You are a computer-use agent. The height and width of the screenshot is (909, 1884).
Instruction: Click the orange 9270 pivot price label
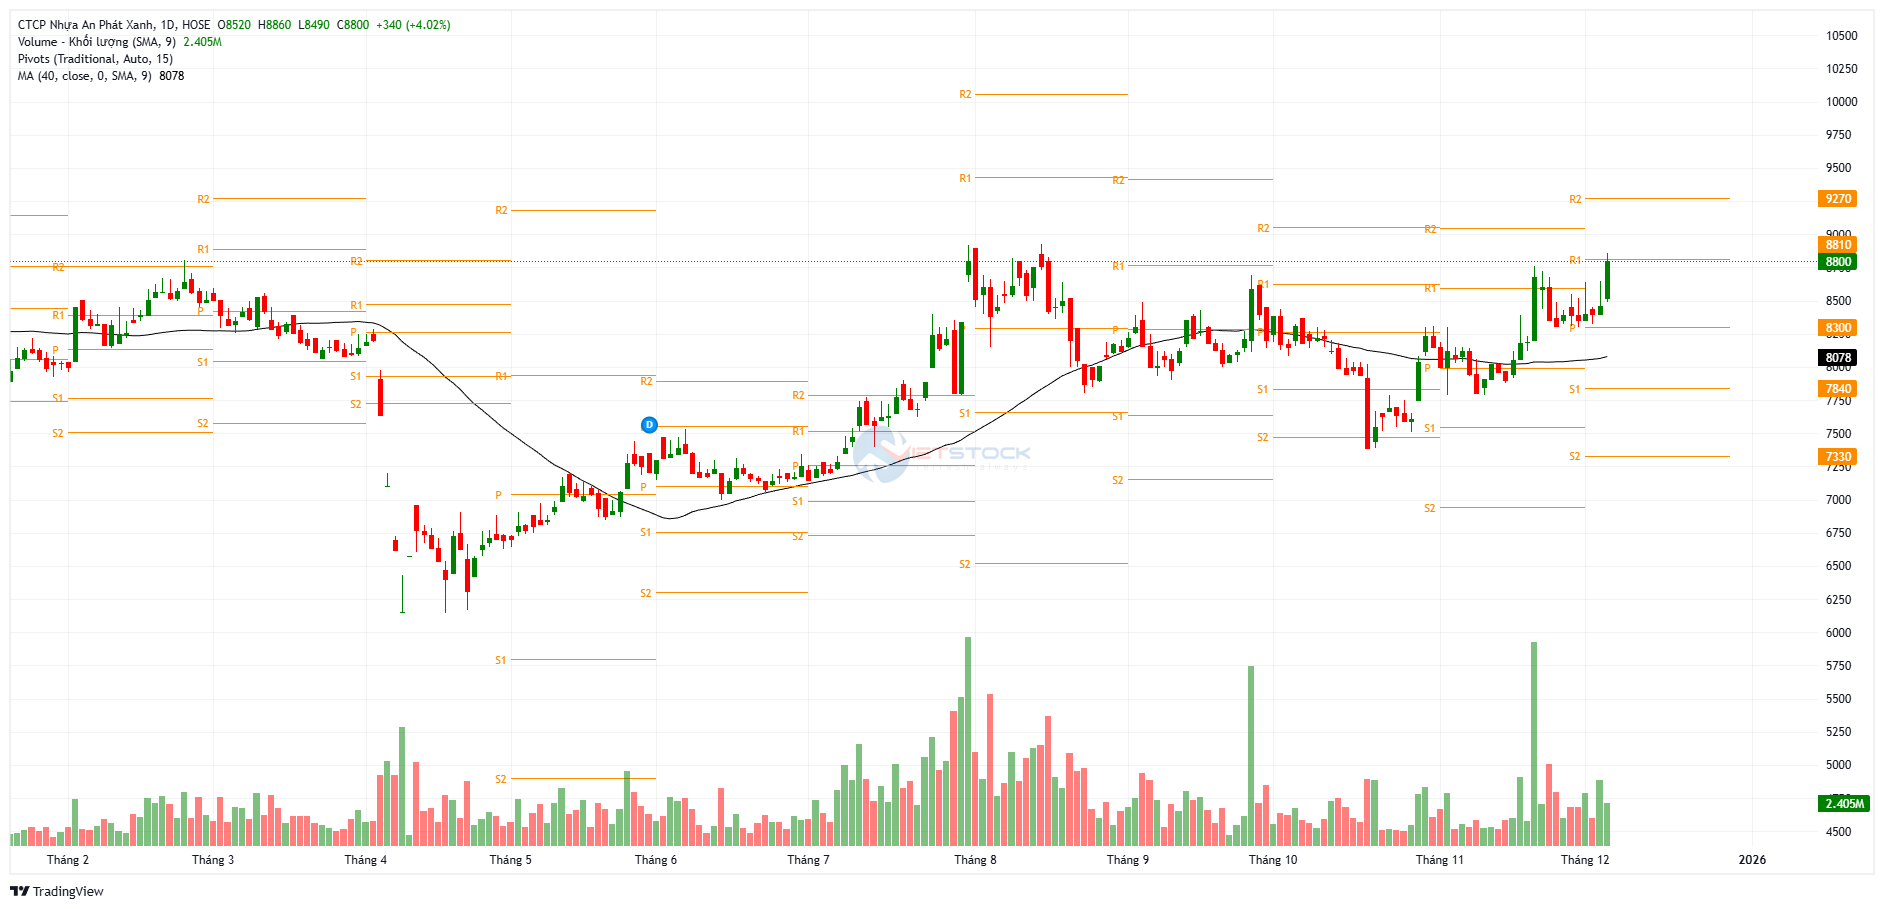click(1838, 199)
